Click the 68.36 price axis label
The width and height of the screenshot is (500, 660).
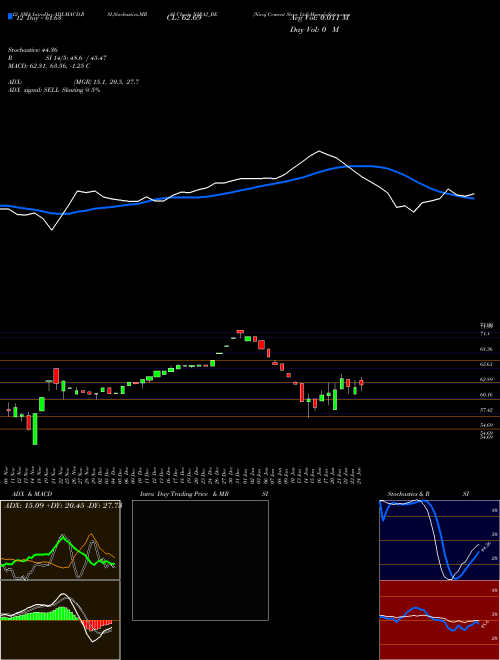pyautogui.click(x=486, y=349)
